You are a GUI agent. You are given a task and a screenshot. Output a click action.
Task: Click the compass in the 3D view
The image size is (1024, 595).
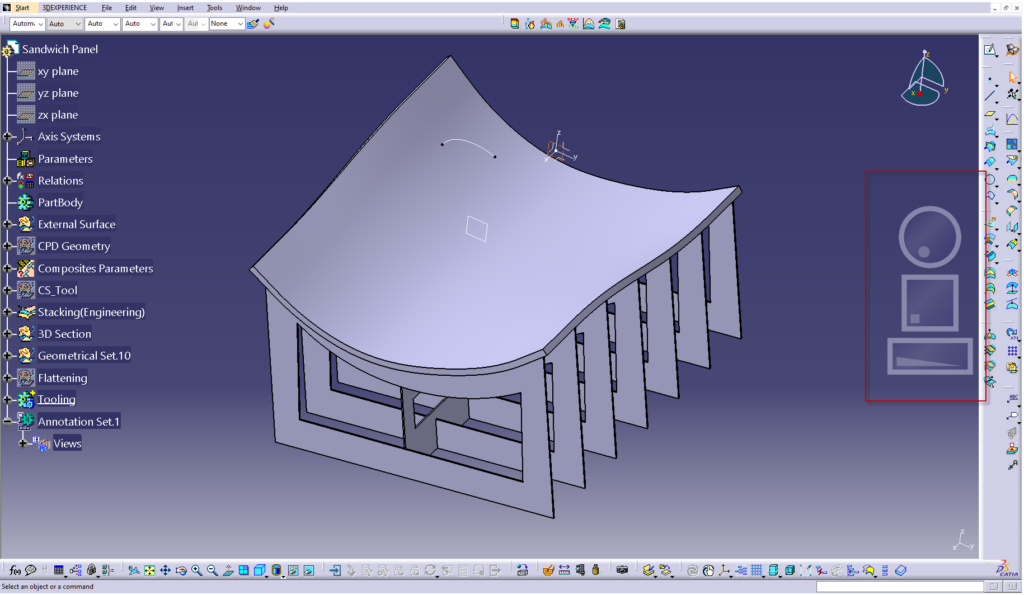[x=927, y=82]
